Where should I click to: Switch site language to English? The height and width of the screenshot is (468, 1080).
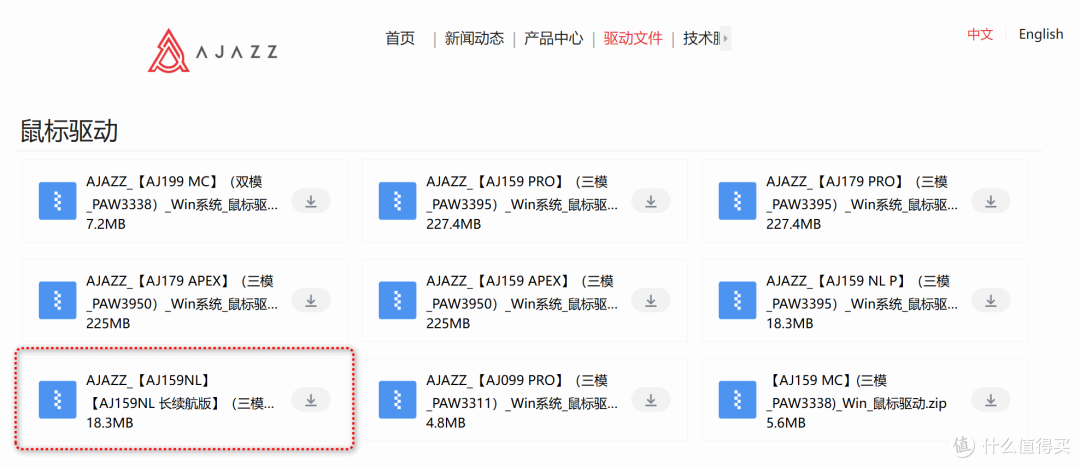point(1041,34)
